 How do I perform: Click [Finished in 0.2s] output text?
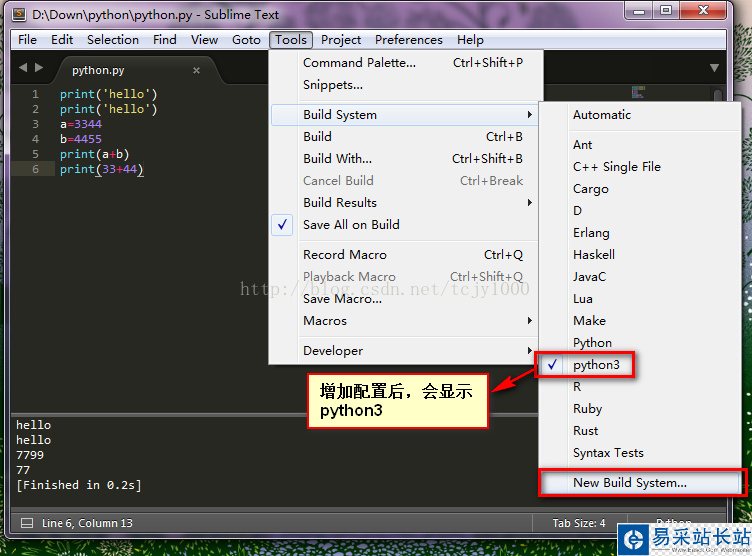point(79,485)
